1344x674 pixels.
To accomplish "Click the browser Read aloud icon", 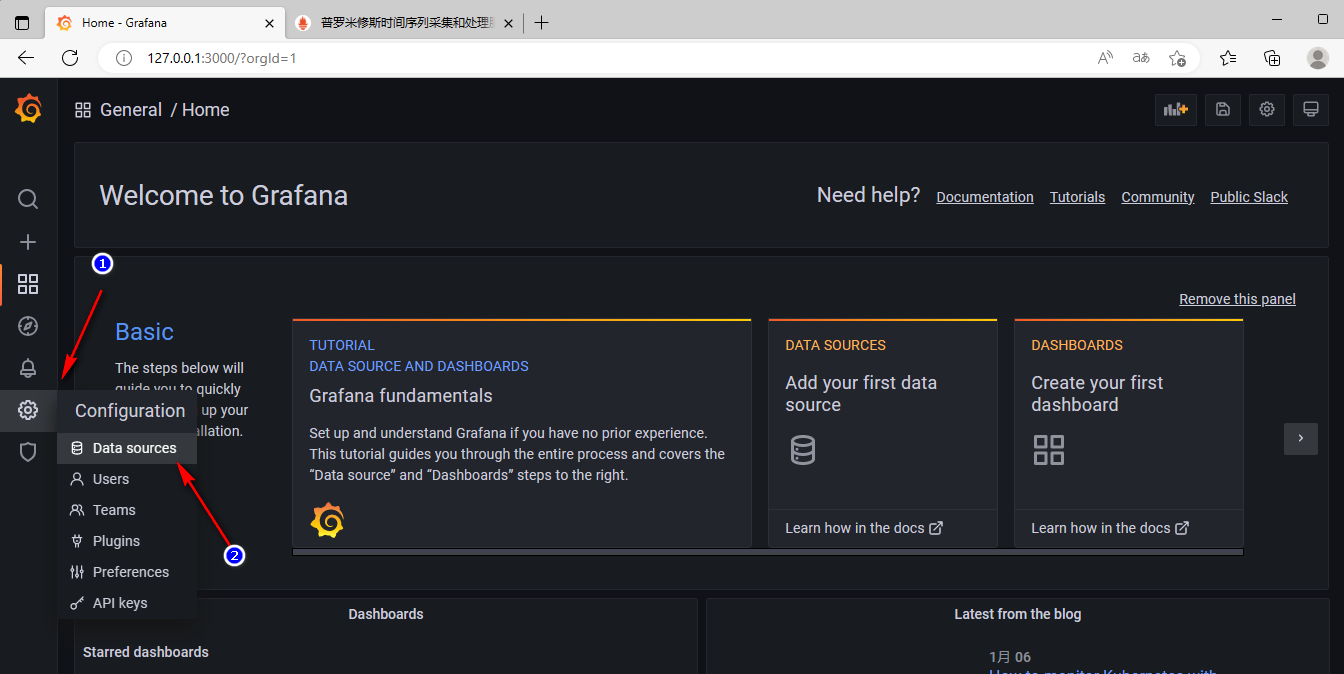I will click(x=1105, y=58).
